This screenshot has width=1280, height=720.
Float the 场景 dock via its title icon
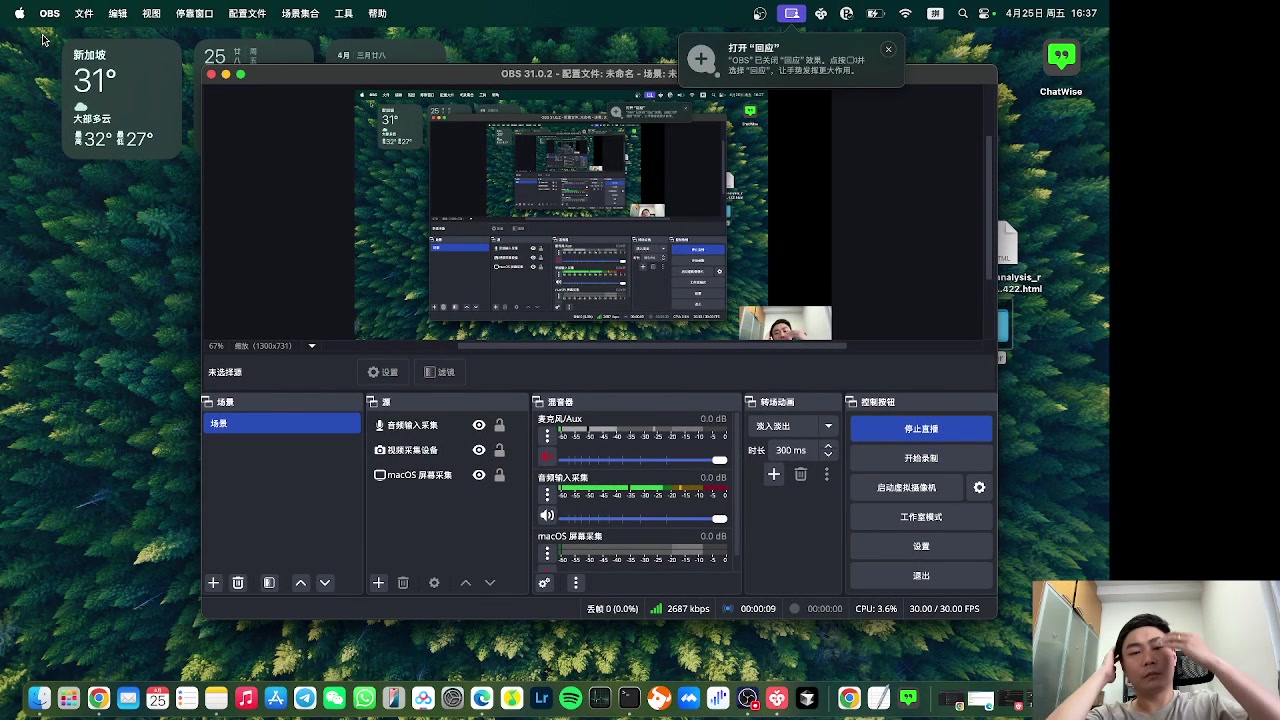click(x=208, y=402)
